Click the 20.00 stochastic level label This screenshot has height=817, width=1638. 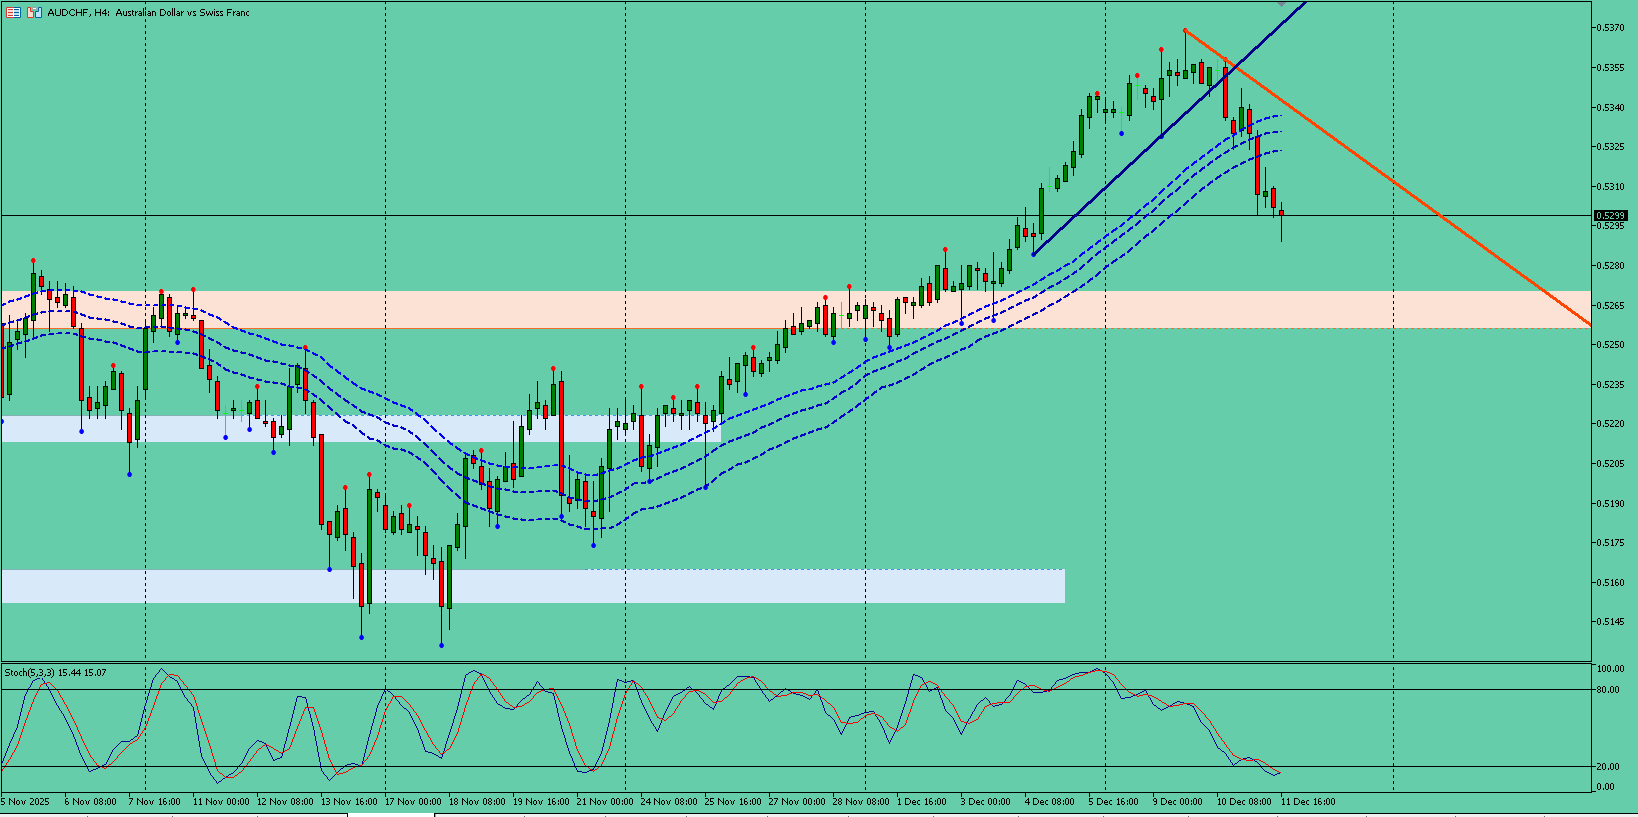click(x=1608, y=767)
